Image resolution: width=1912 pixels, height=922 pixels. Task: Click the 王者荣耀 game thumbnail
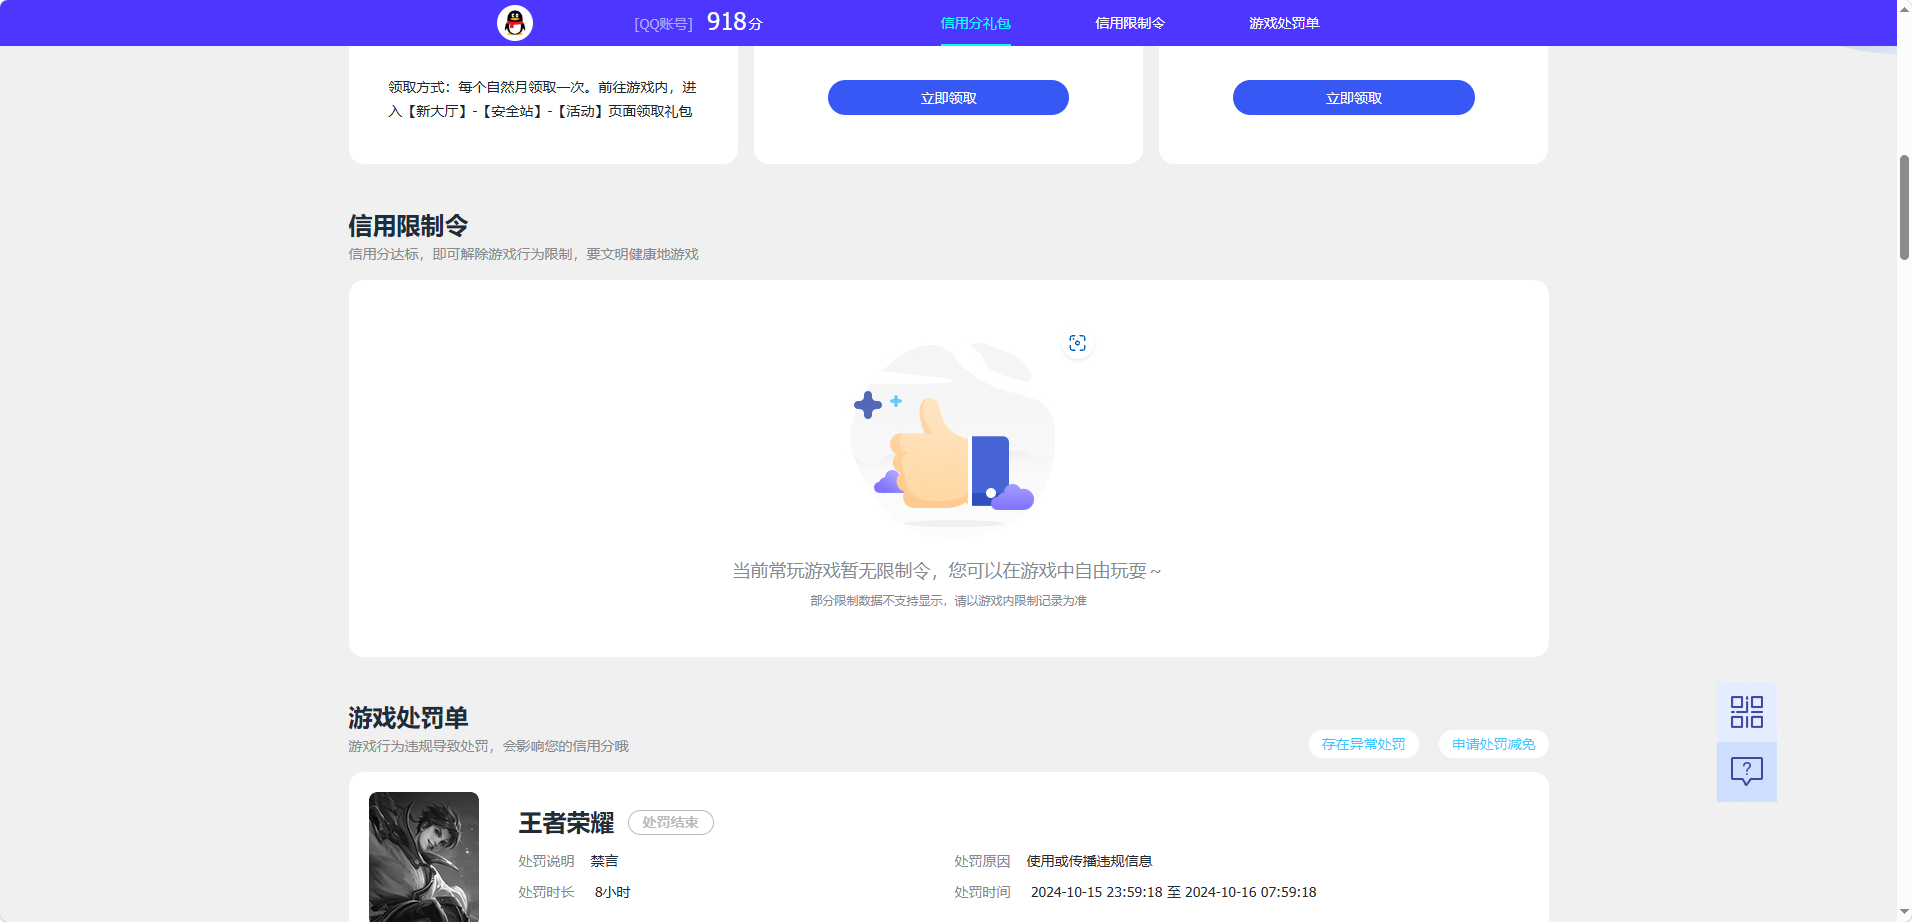click(x=424, y=857)
